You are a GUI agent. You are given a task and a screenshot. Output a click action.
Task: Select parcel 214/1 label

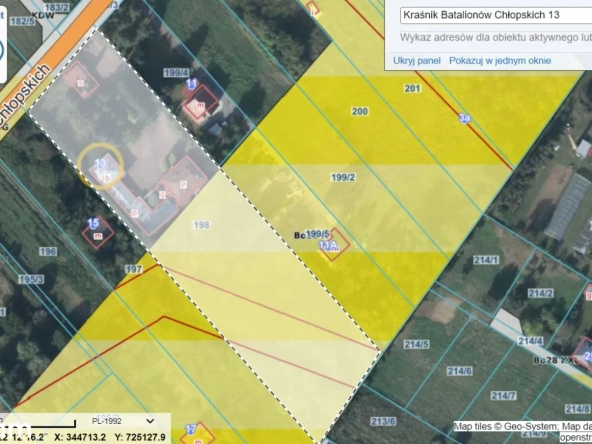click(x=486, y=260)
